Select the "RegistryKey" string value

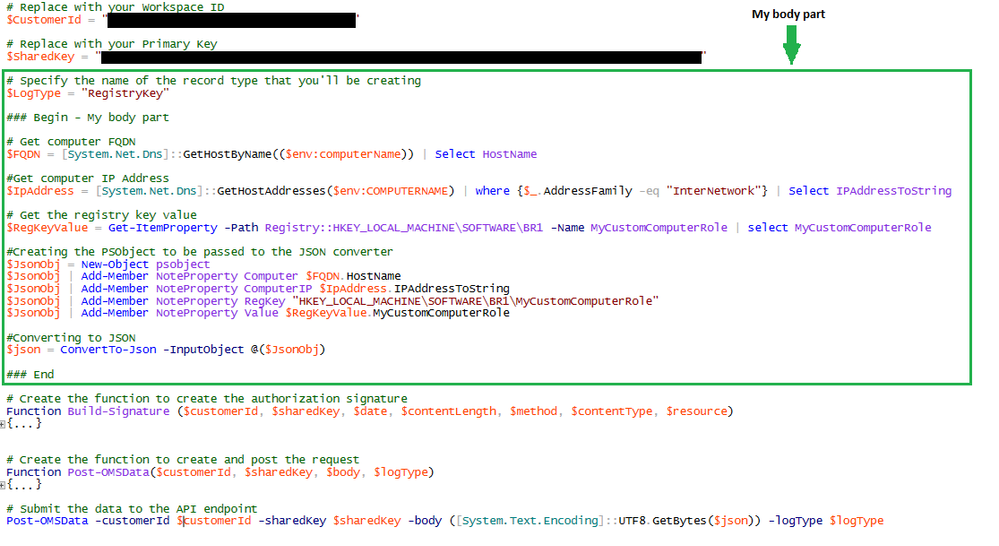[x=125, y=94]
